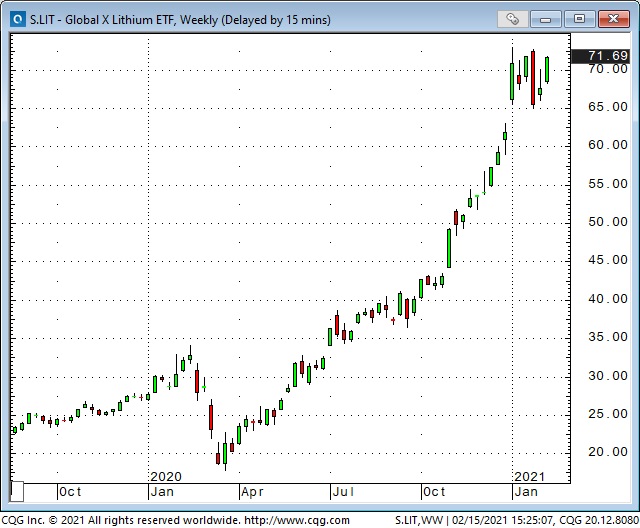Viewport: 640px width, 528px height.
Task: Click the chart title S.LIT Global X Lithium ETF
Action: [180, 20]
